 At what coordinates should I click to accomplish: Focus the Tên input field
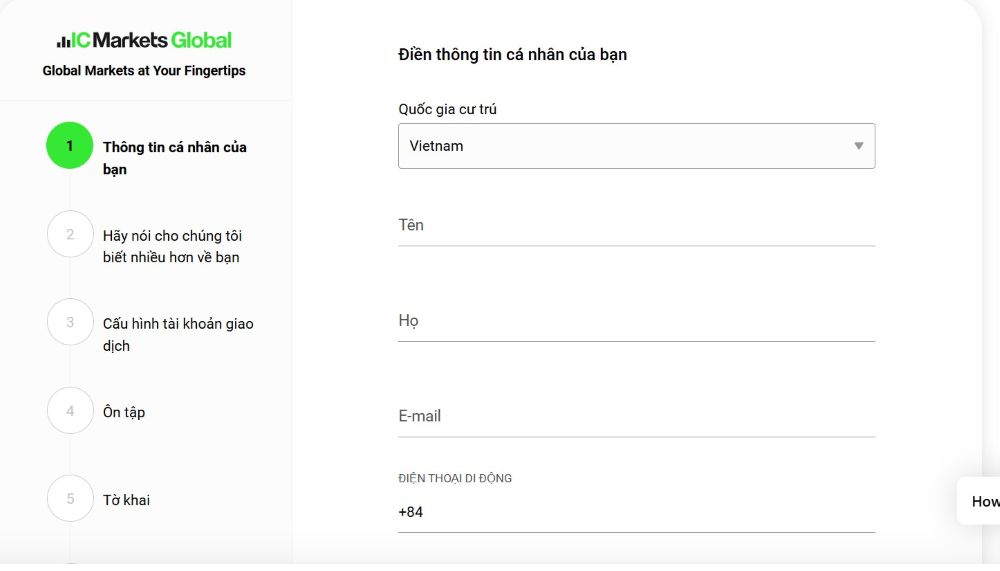tap(636, 226)
